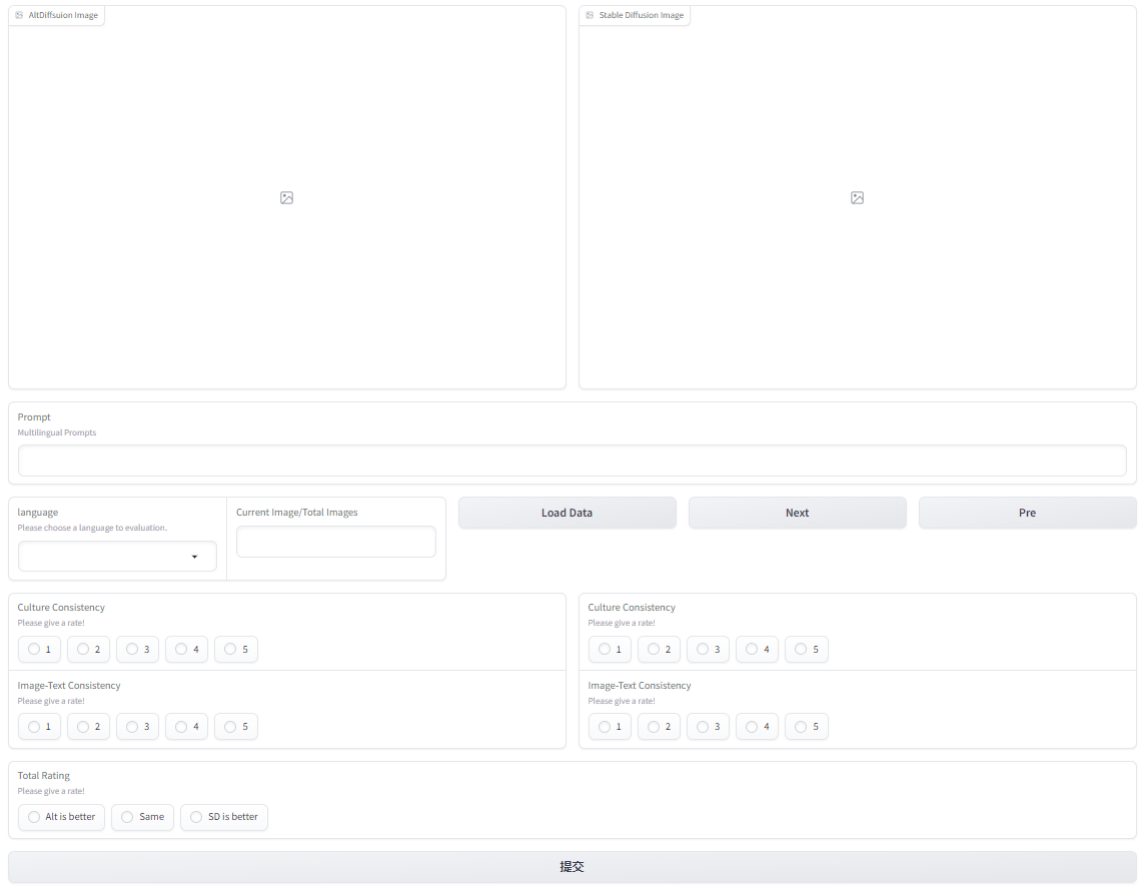The width and height of the screenshot is (1144, 890).
Task: Rate right Image-Text Consistency as 1
Action: point(610,727)
